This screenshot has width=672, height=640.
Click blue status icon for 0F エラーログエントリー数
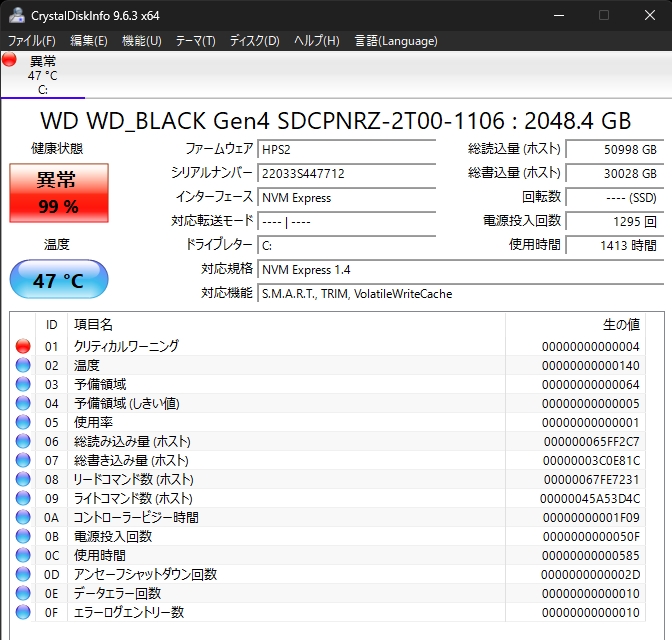click(x=23, y=612)
